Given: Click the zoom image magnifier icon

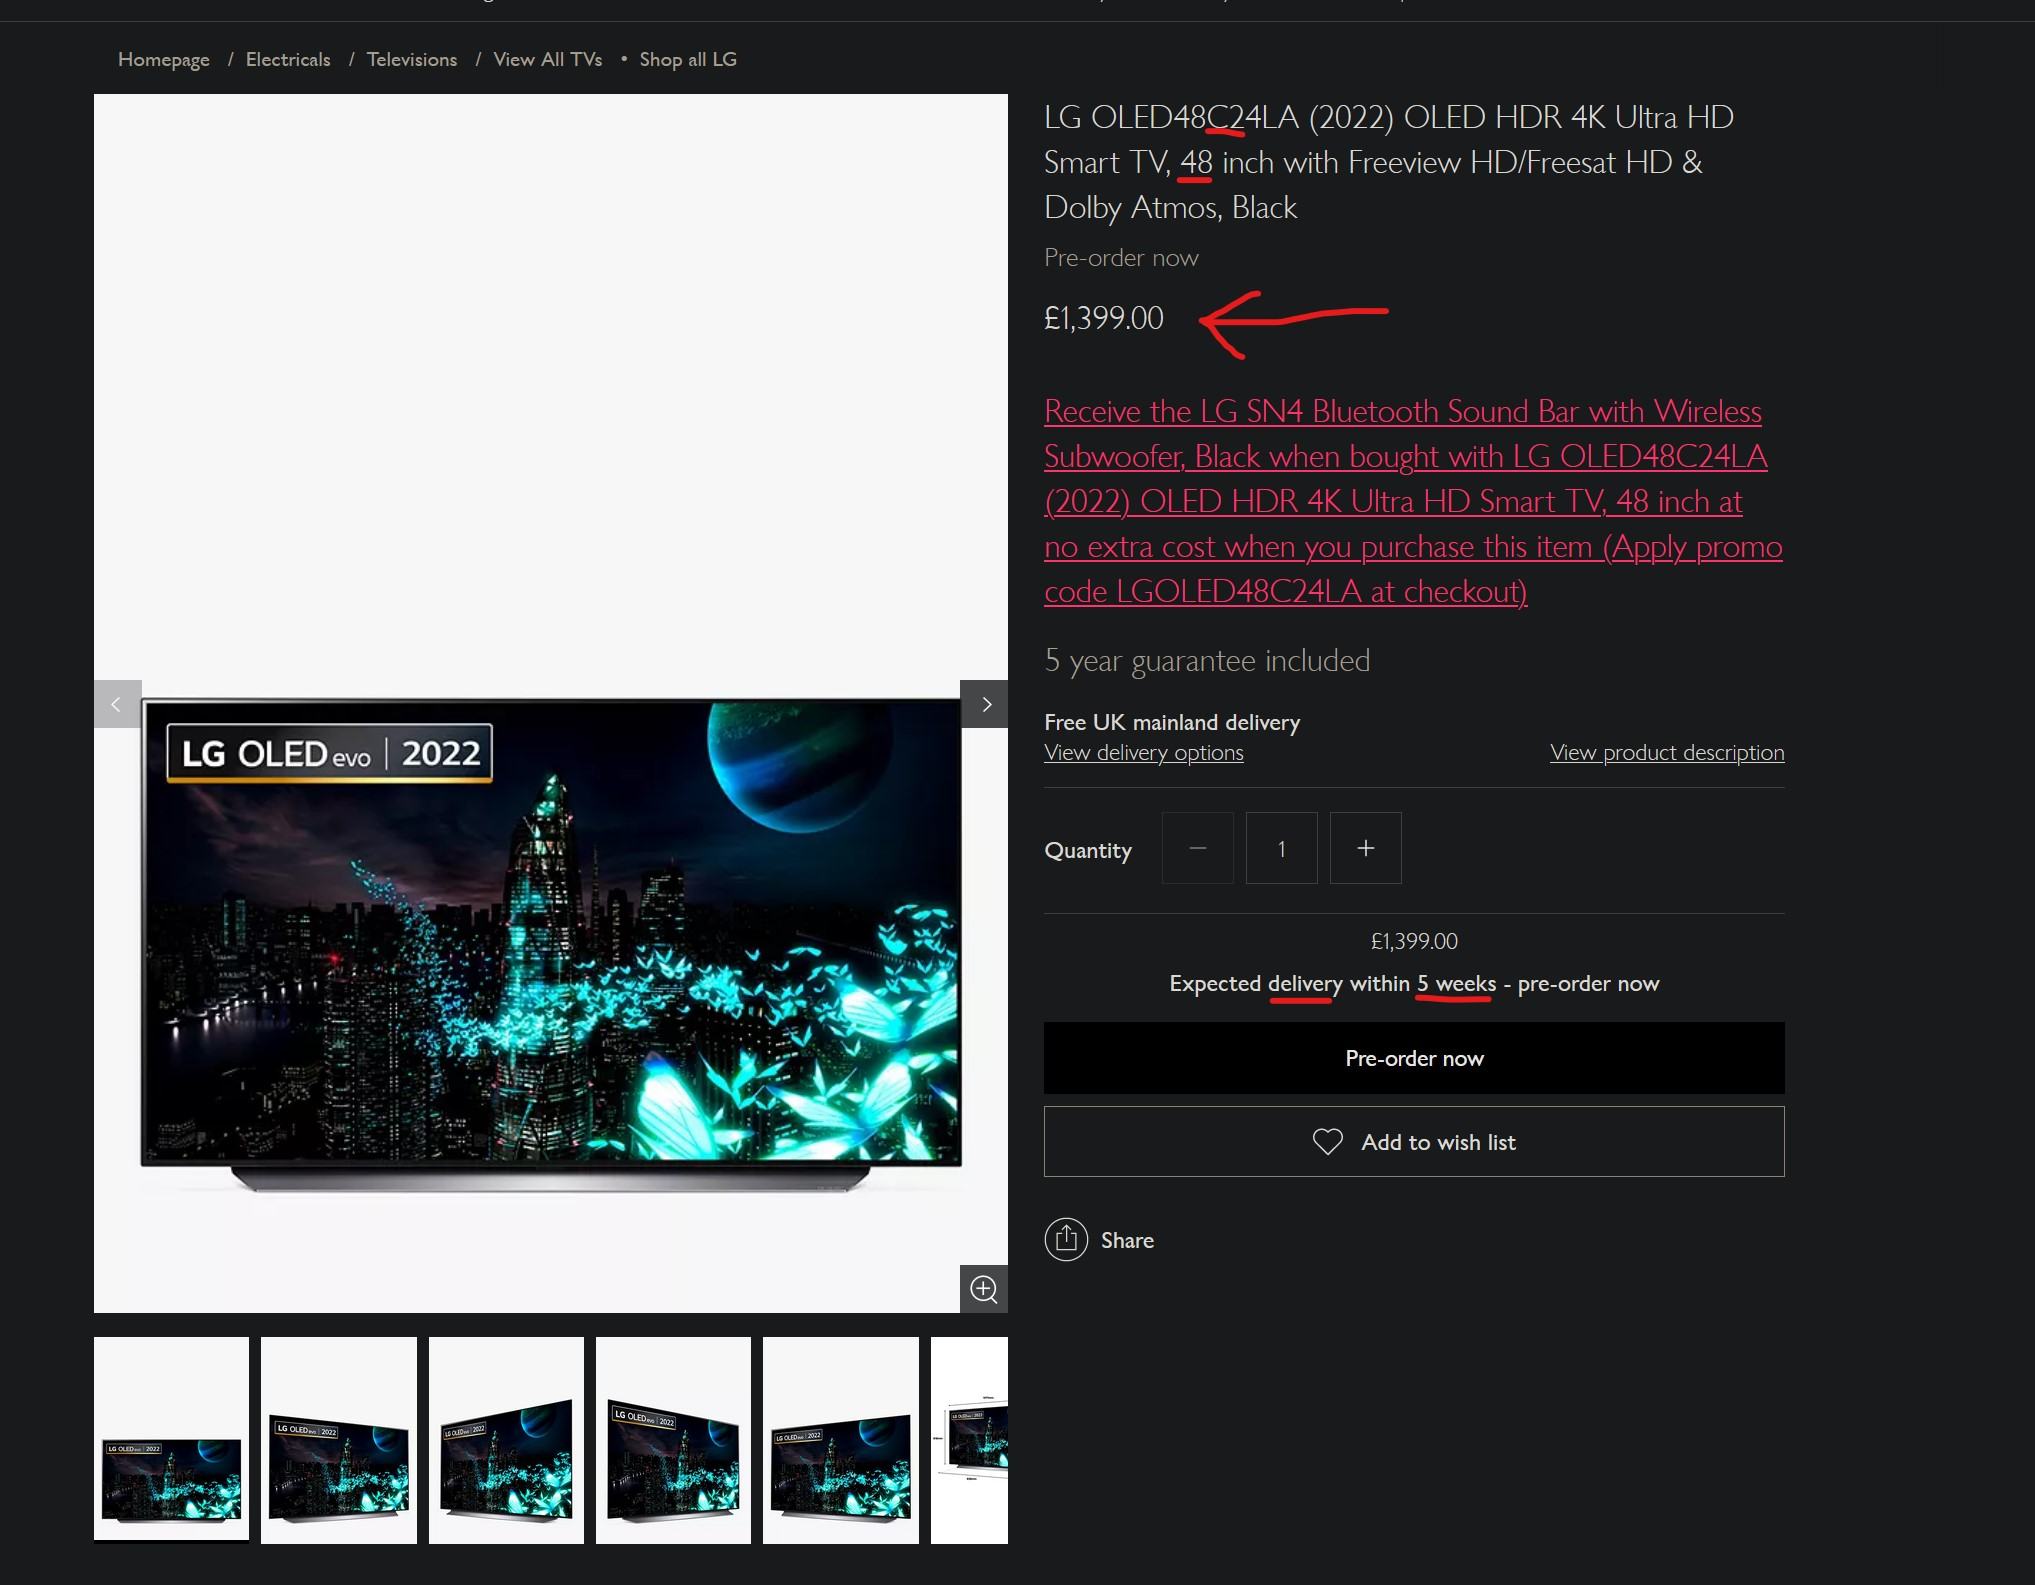Looking at the screenshot, I should 984,1289.
